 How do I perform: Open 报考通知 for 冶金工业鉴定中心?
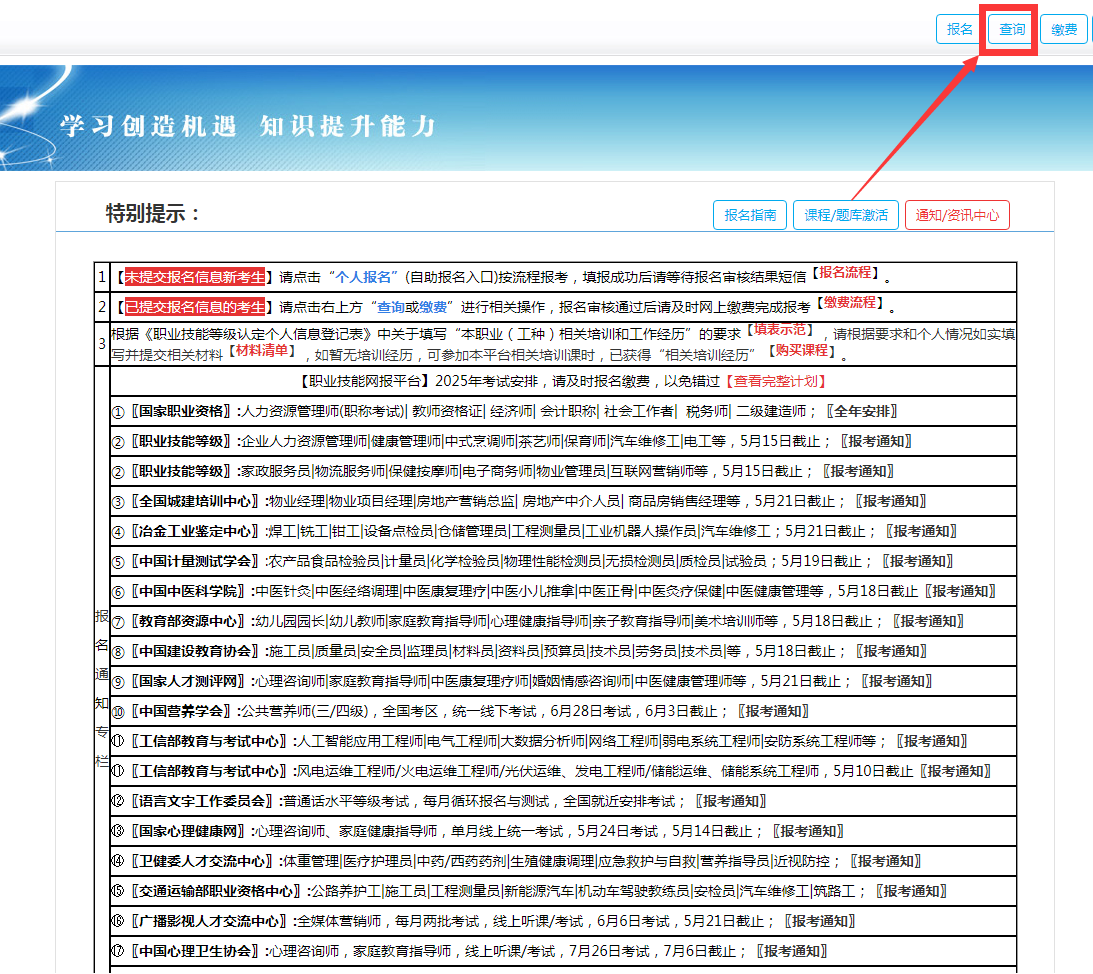coord(922,531)
